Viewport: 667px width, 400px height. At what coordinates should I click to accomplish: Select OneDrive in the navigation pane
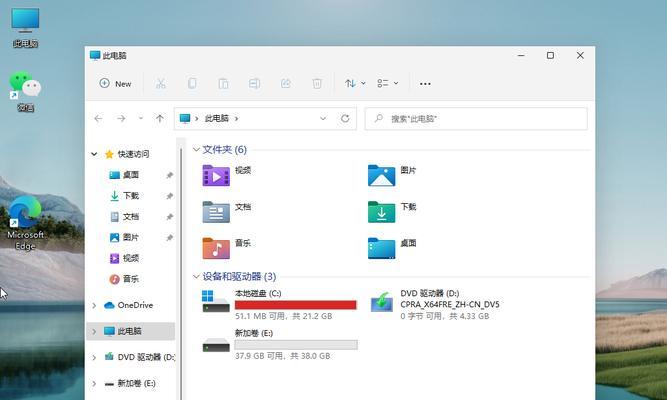point(135,305)
